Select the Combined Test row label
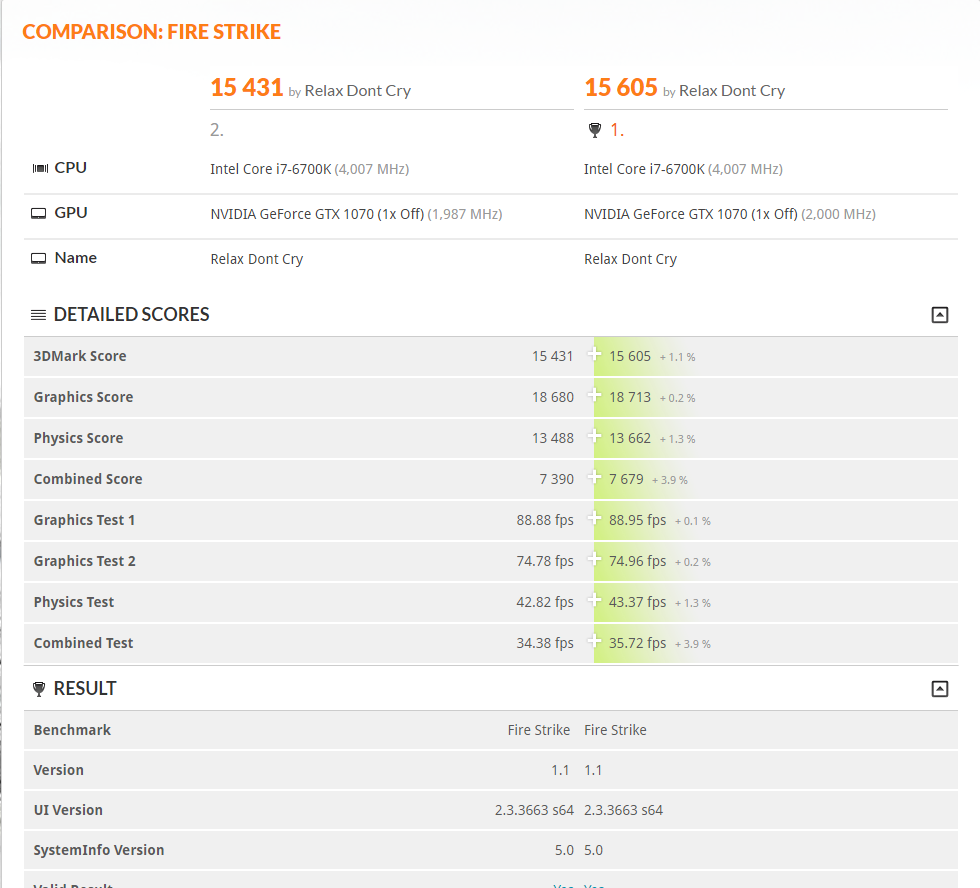Screen dimensions: 980x888 [x=83, y=643]
